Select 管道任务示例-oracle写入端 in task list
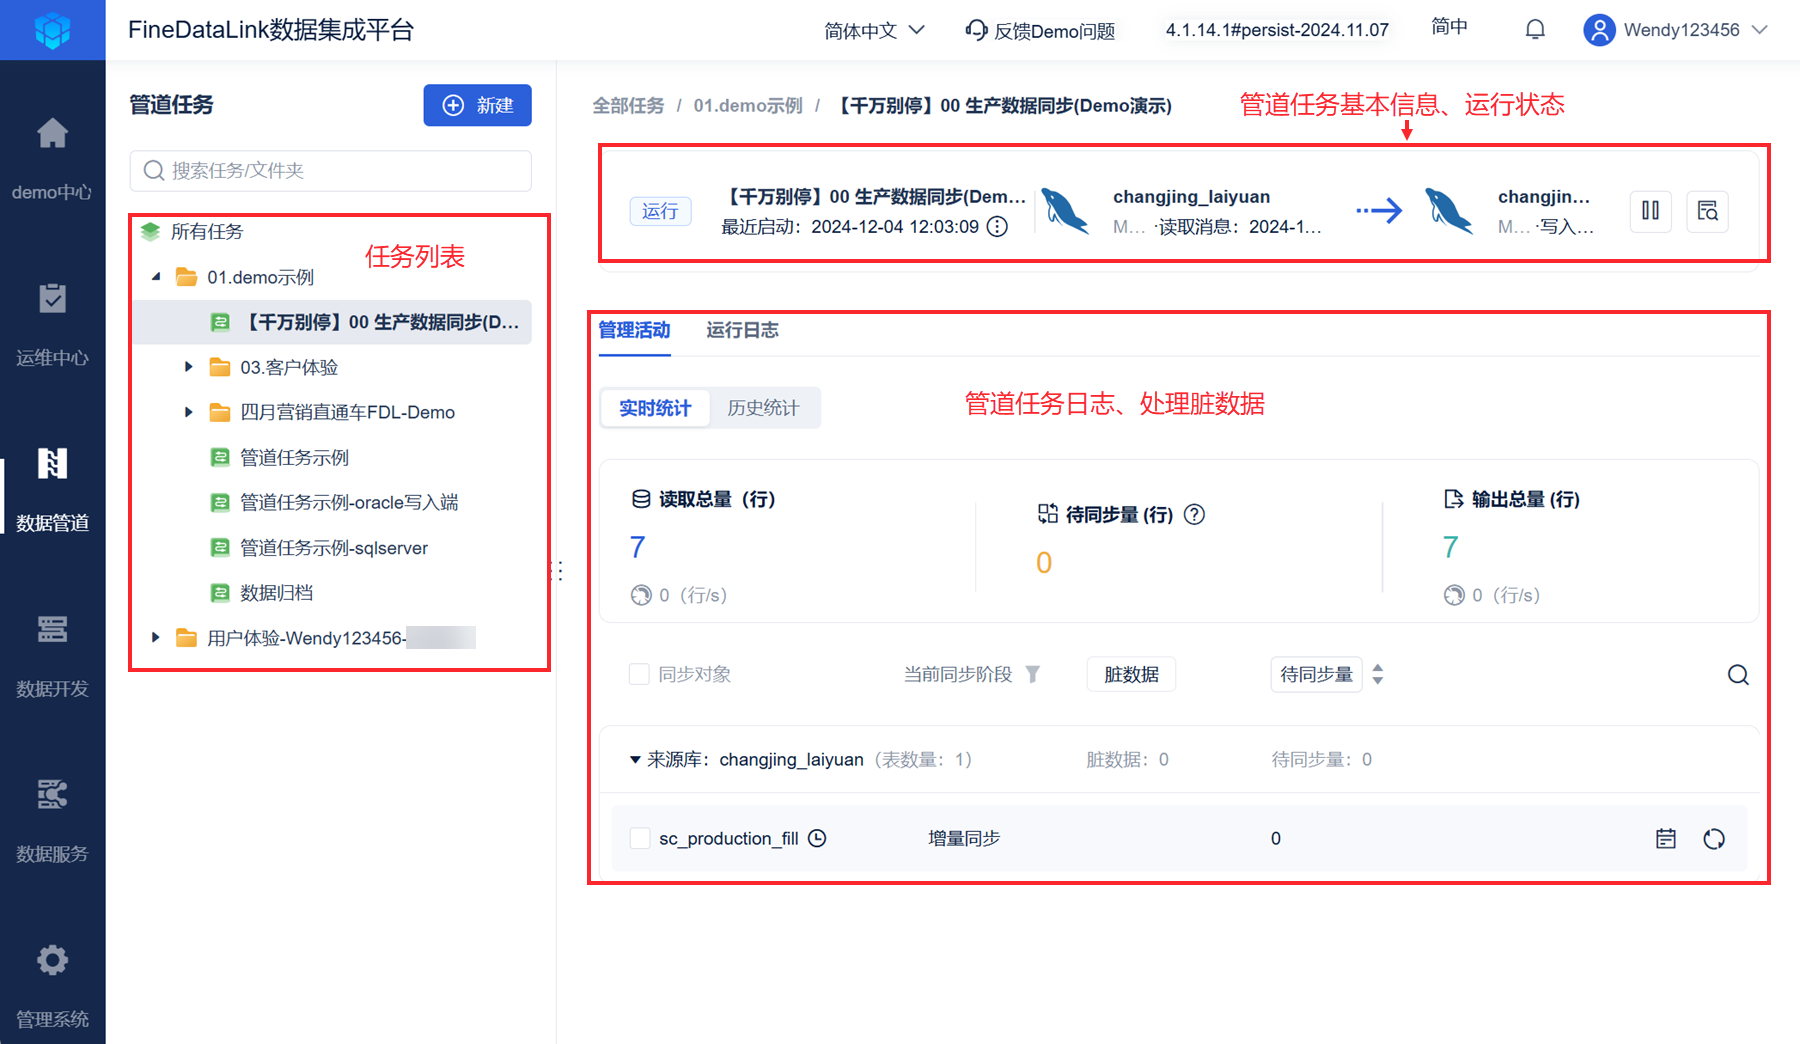The height and width of the screenshot is (1044, 1800). pyautogui.click(x=349, y=502)
